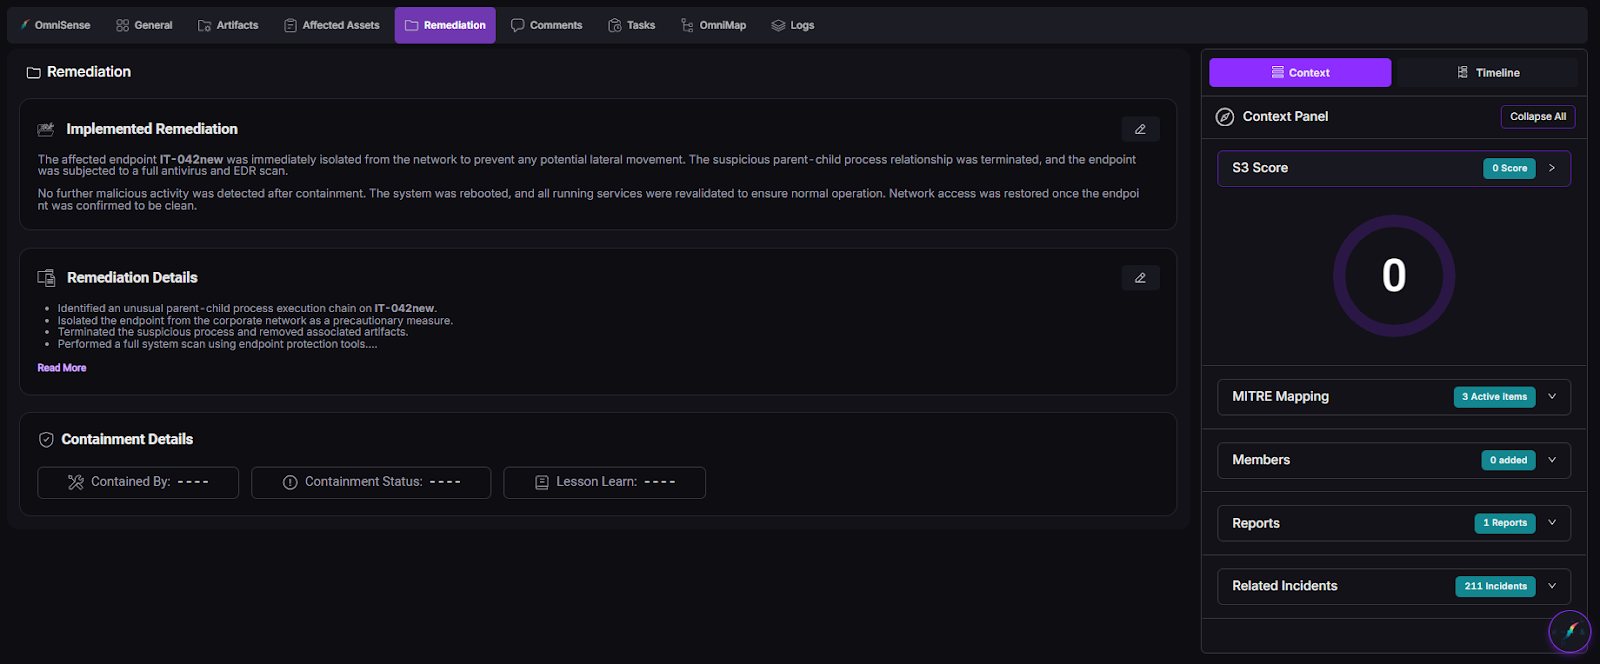The width and height of the screenshot is (1600, 664).
Task: Click the Context Panel compass icon
Action: tap(1224, 117)
